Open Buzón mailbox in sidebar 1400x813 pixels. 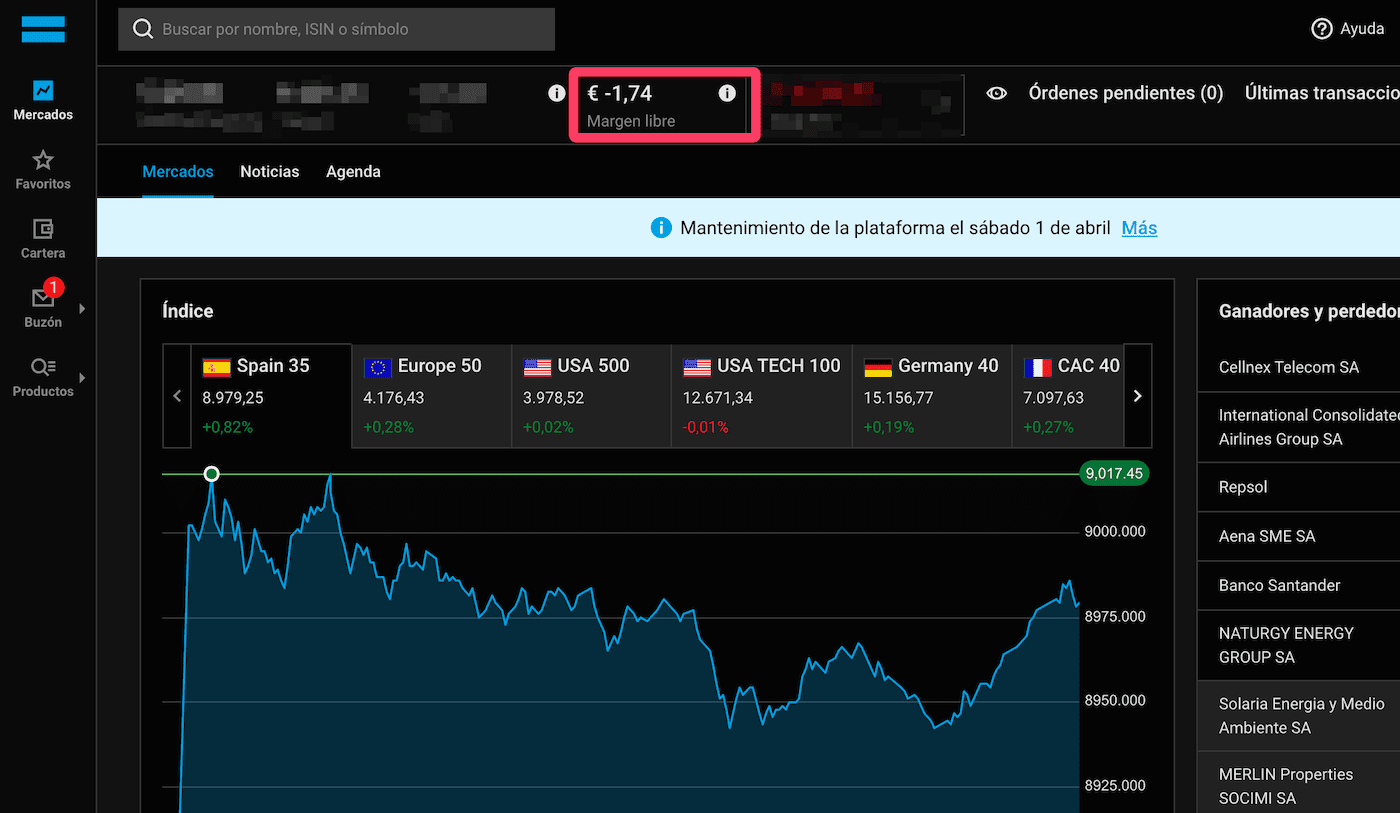43,308
